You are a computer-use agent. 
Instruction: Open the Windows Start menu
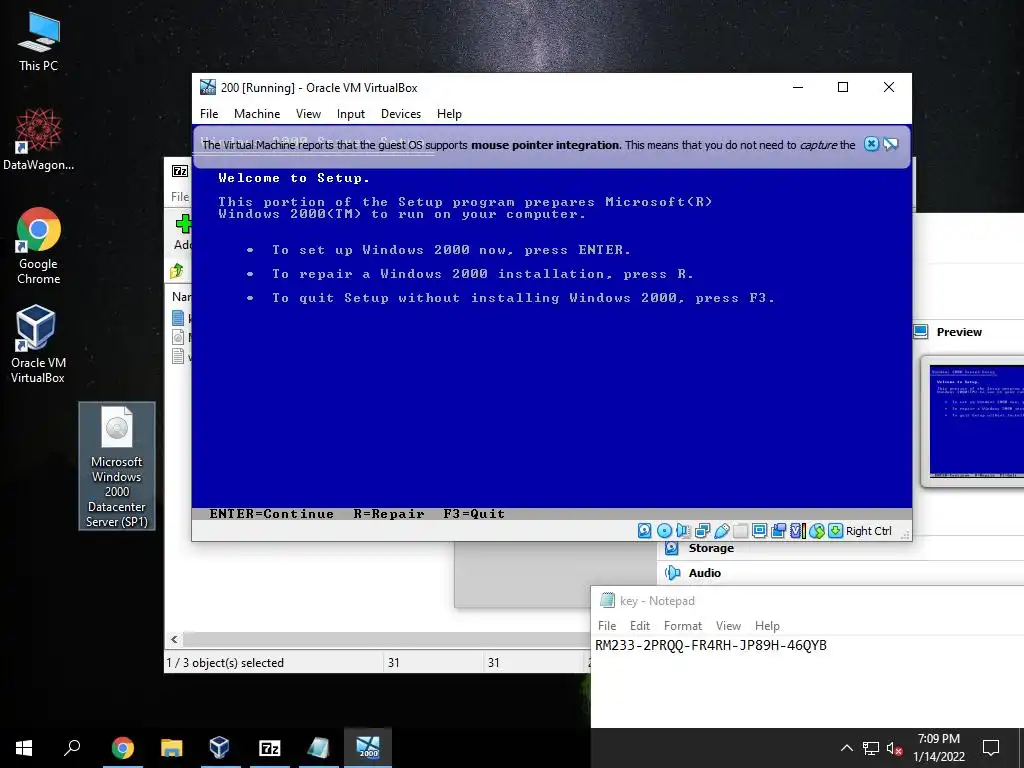coord(24,748)
